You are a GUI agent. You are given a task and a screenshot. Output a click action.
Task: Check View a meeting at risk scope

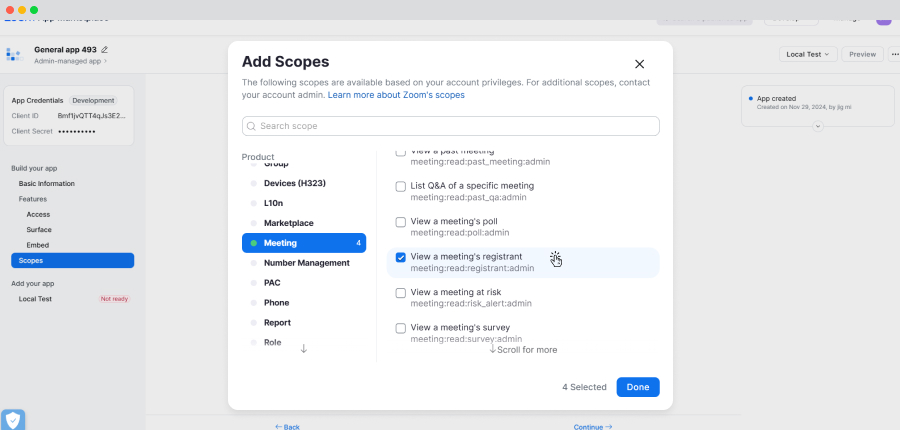point(401,293)
